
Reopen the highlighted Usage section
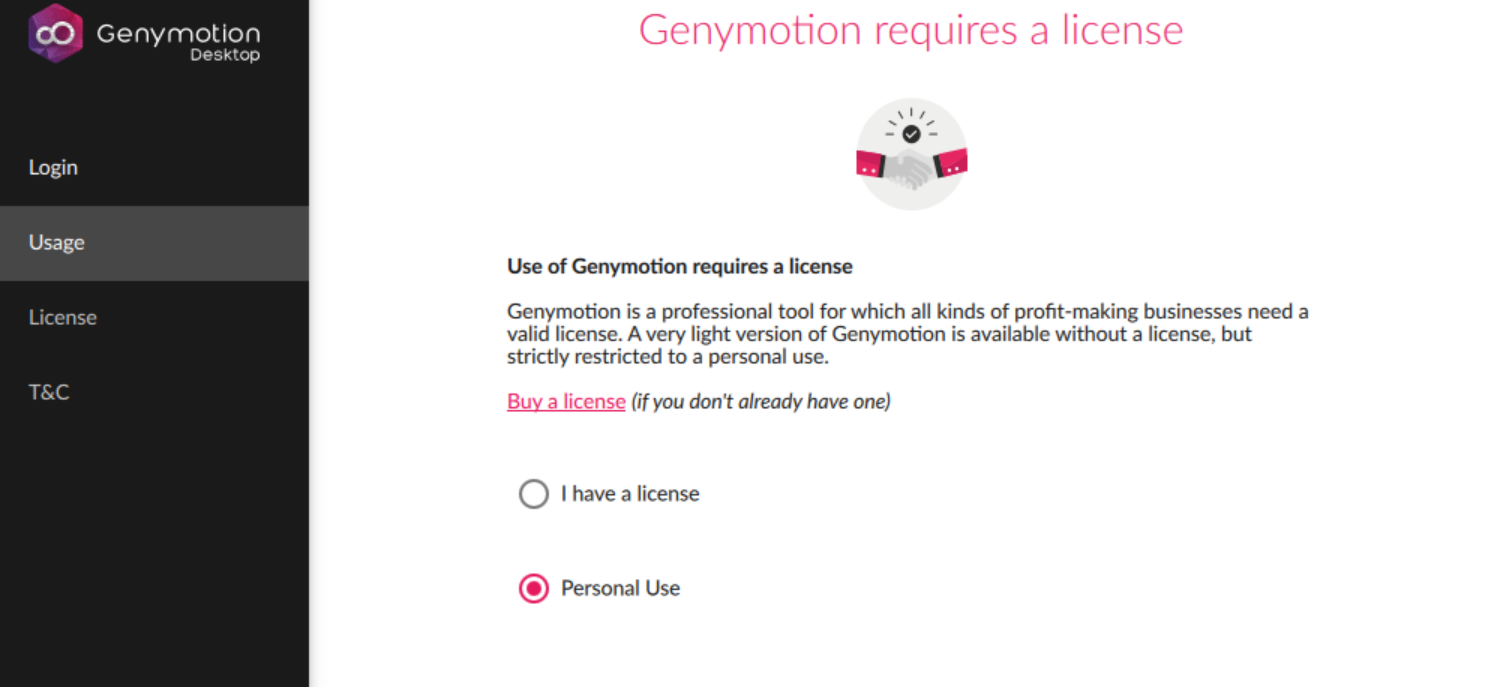pos(56,242)
